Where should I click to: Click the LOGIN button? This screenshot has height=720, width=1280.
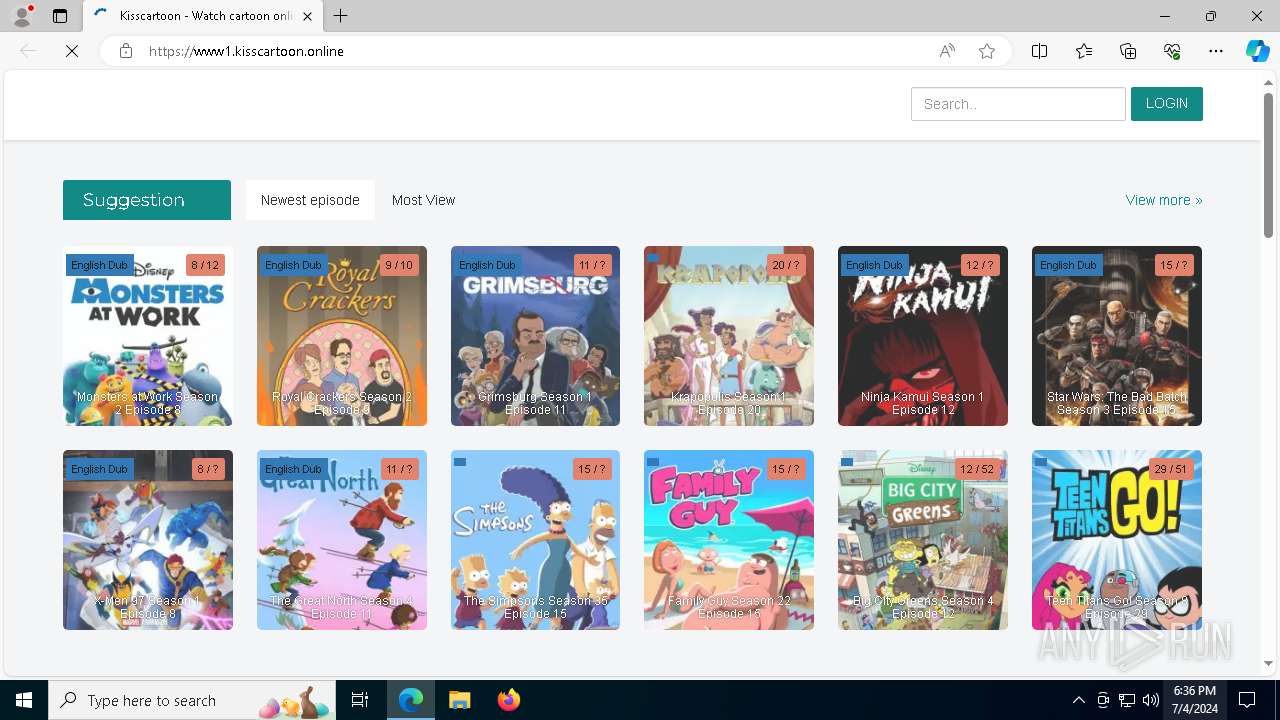pos(1167,104)
